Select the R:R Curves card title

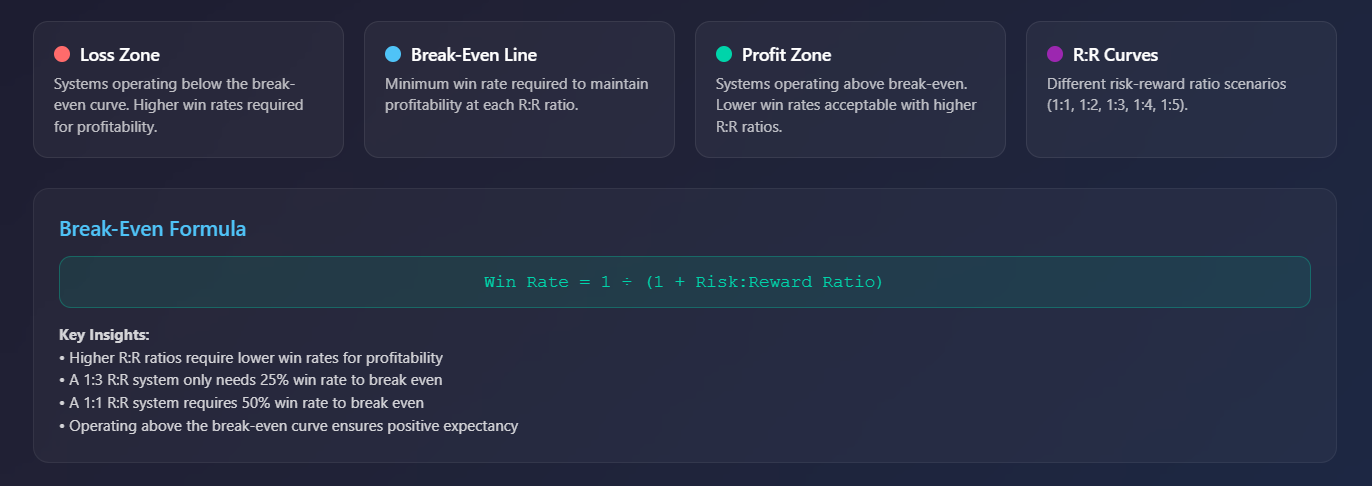tap(1115, 55)
